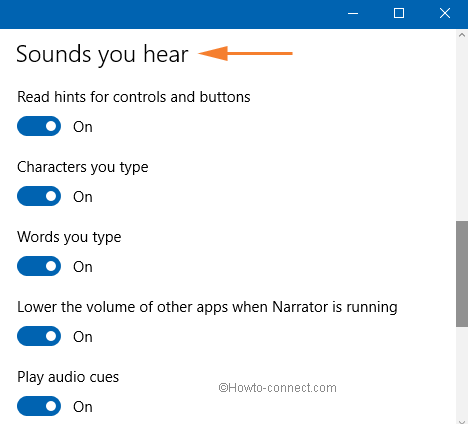The height and width of the screenshot is (424, 468).
Task: Click the Words you type label
Action: (x=69, y=237)
